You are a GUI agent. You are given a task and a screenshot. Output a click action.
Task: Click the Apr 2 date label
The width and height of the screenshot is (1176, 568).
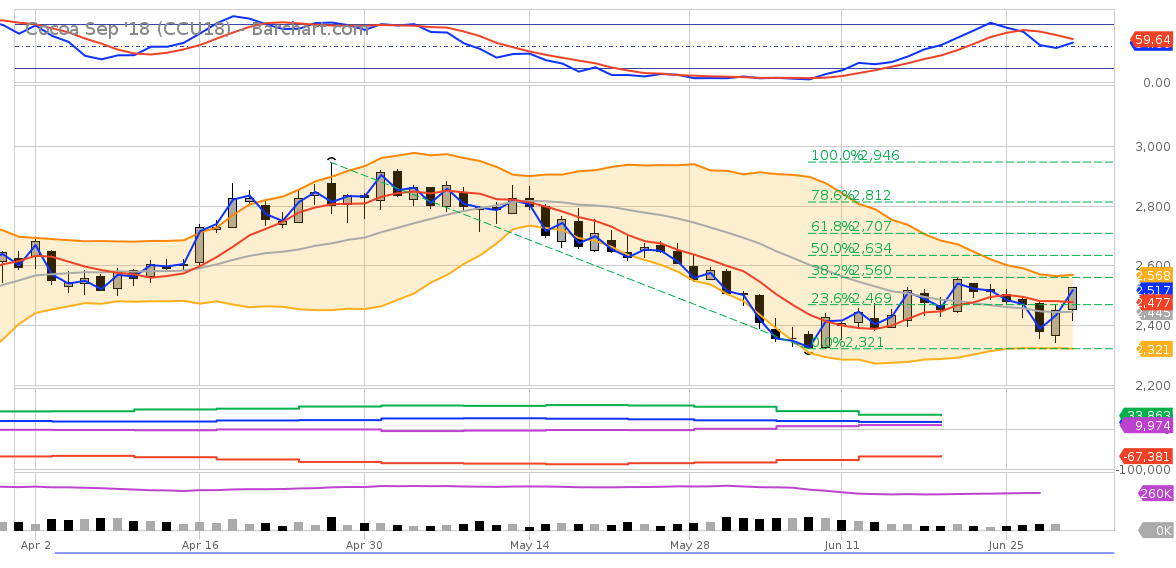click(x=36, y=545)
